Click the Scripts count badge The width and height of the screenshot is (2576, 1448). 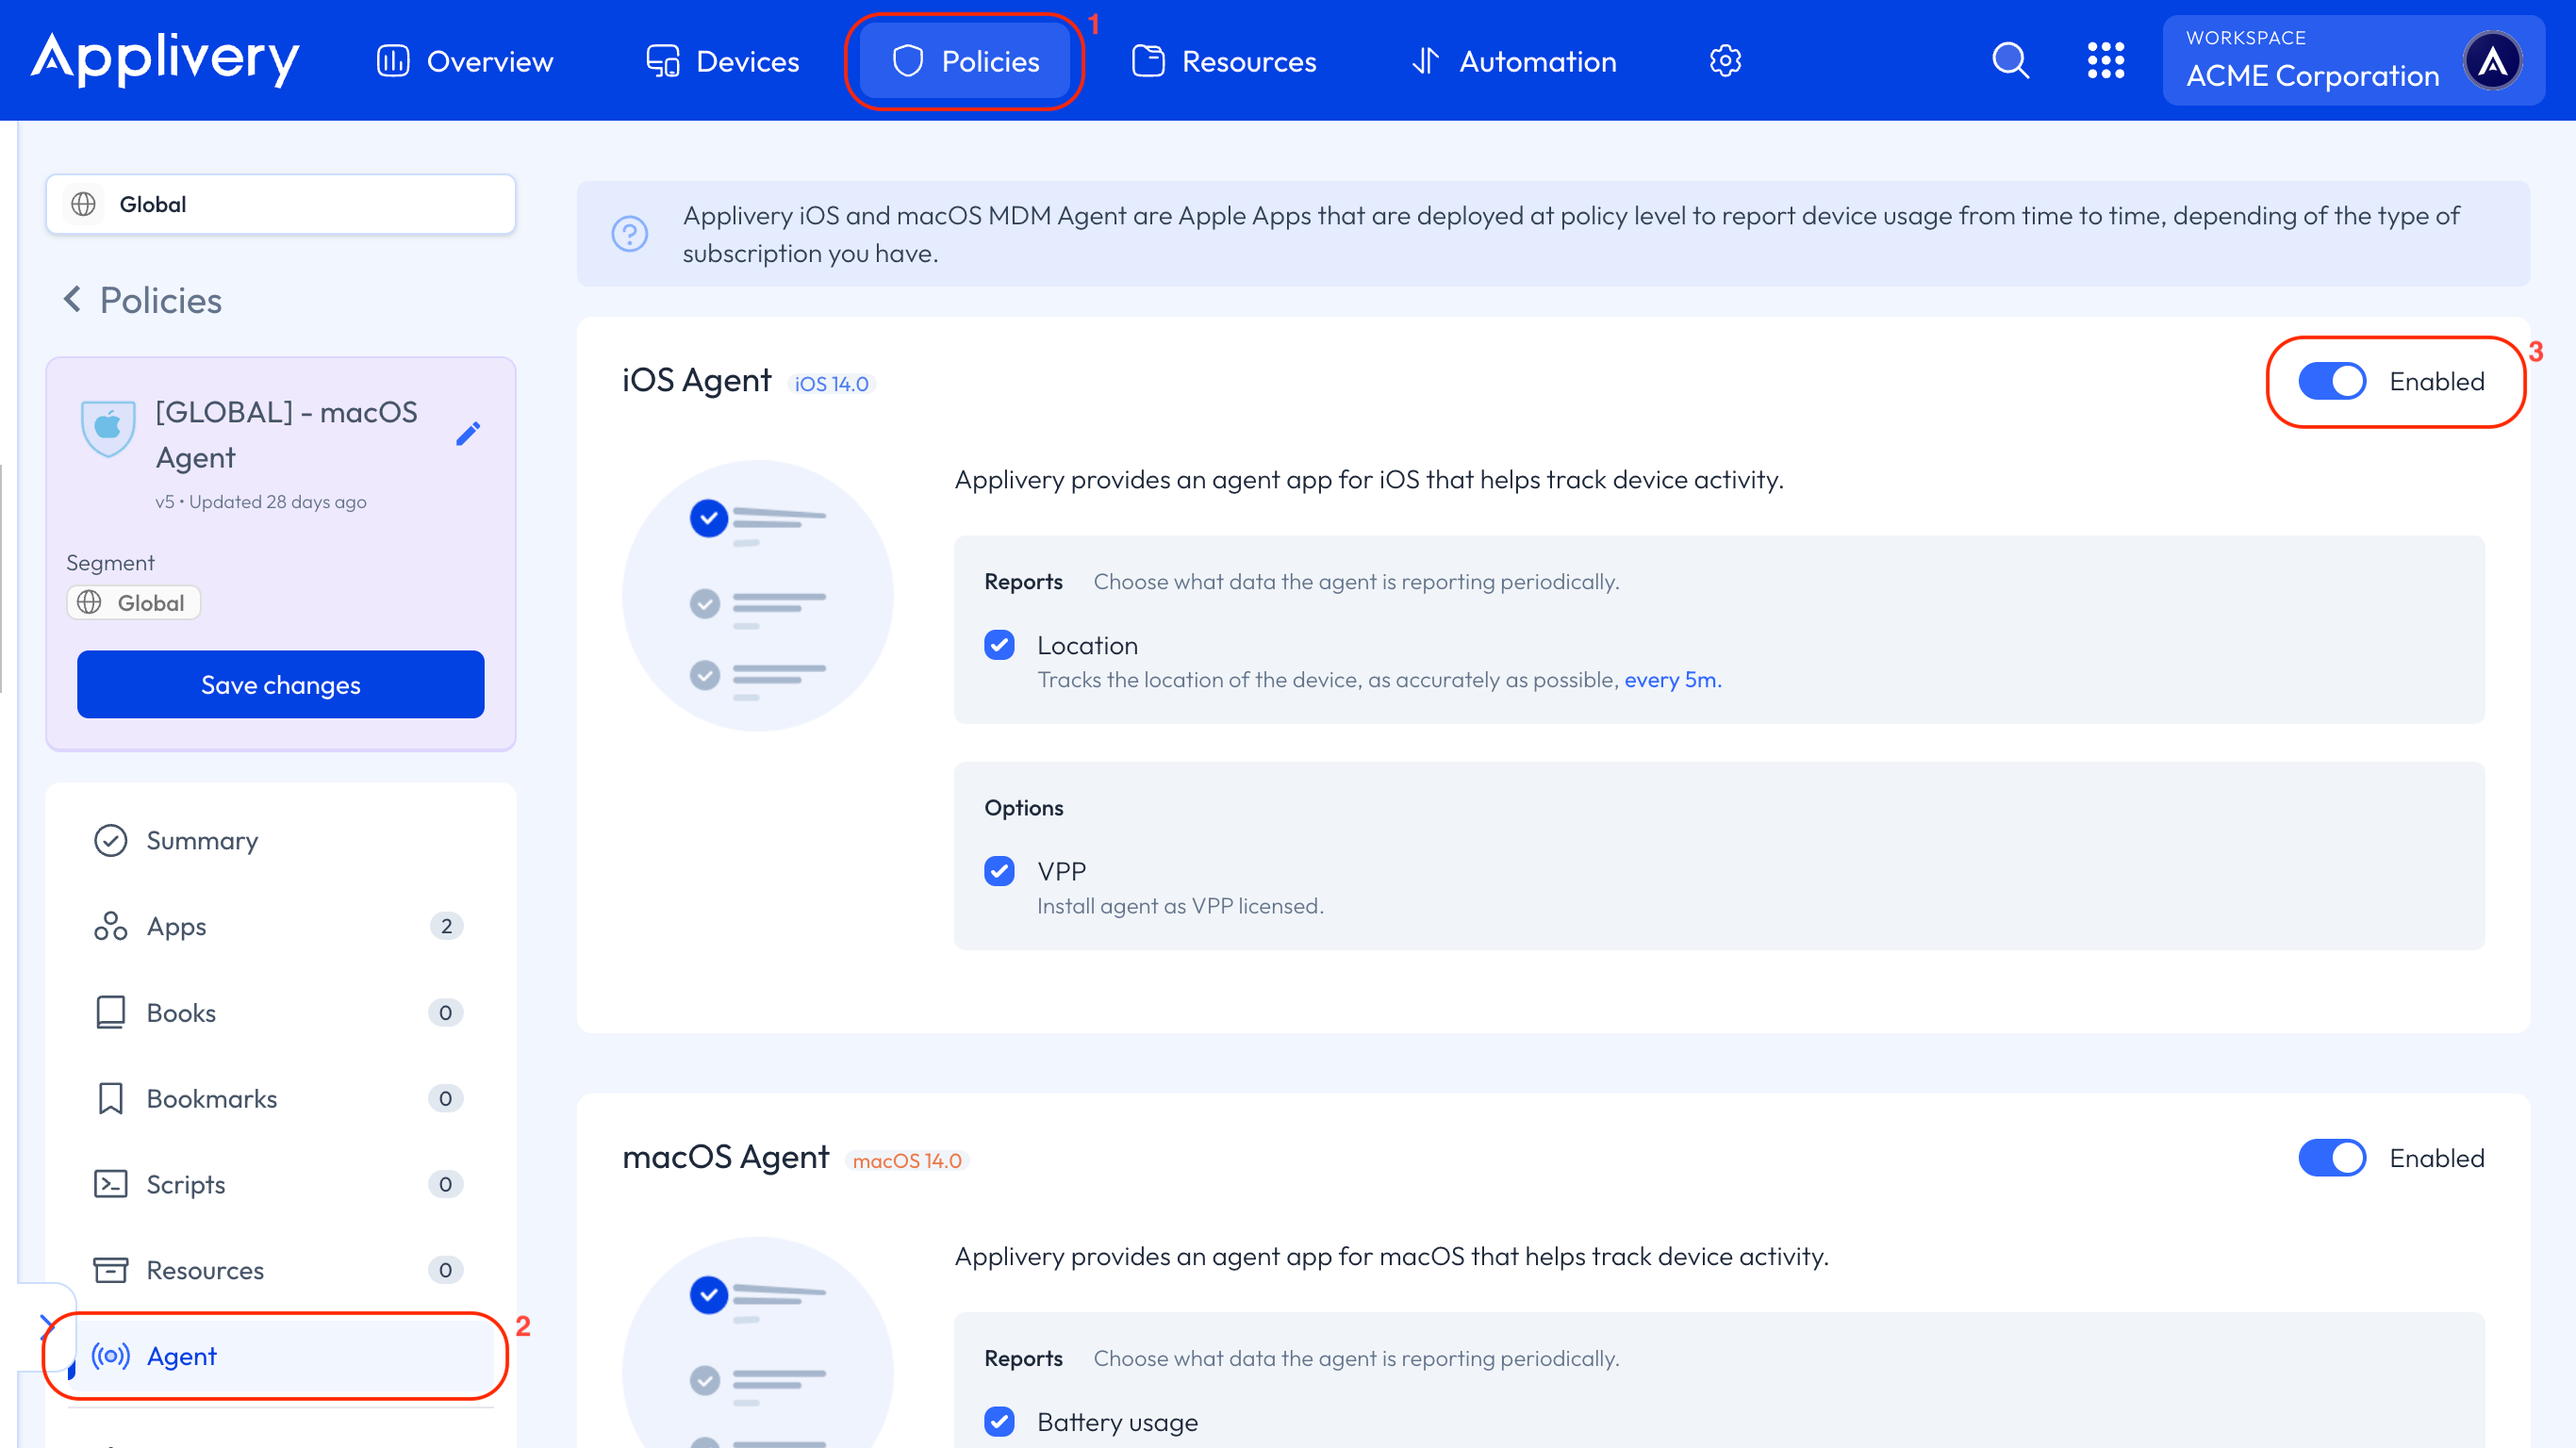point(446,1184)
